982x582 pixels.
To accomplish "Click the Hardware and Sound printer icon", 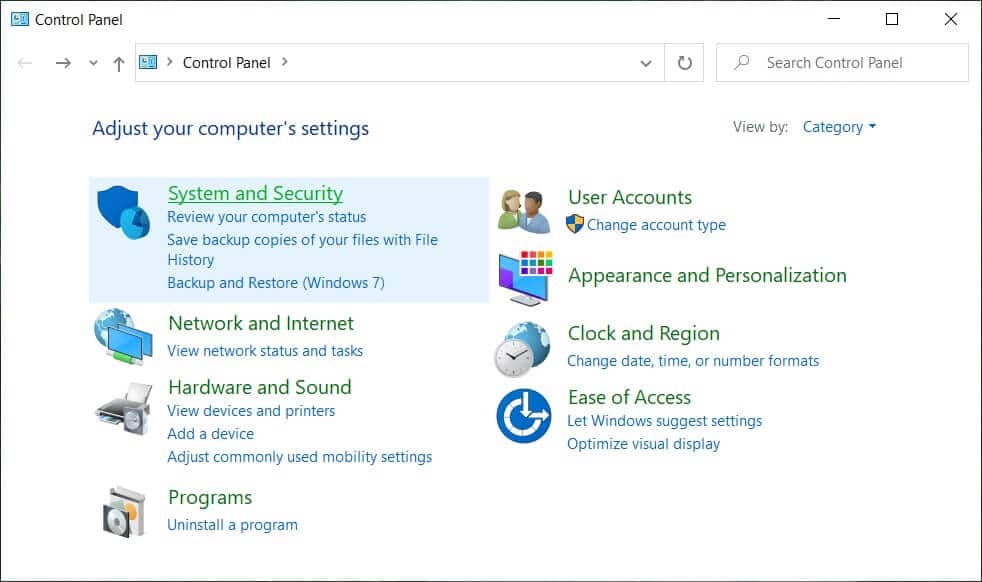I will coord(123,405).
